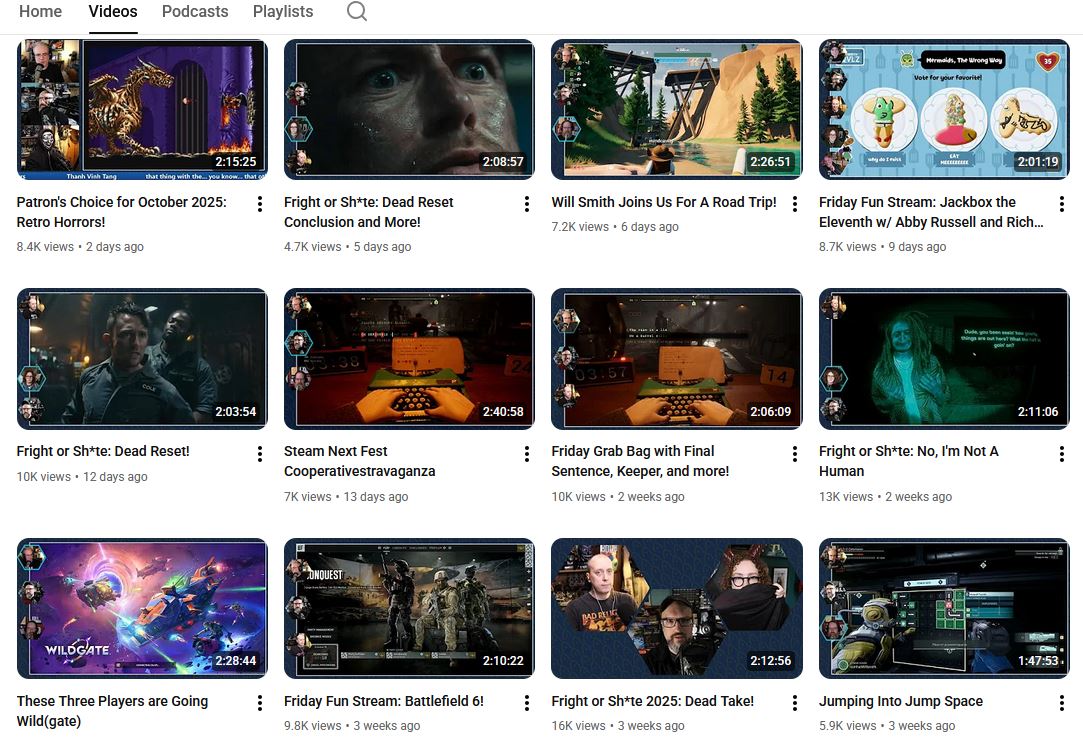1083x739 pixels.
Task: Open options menu for Dead Reset Conclusion and More
Action: point(527,204)
